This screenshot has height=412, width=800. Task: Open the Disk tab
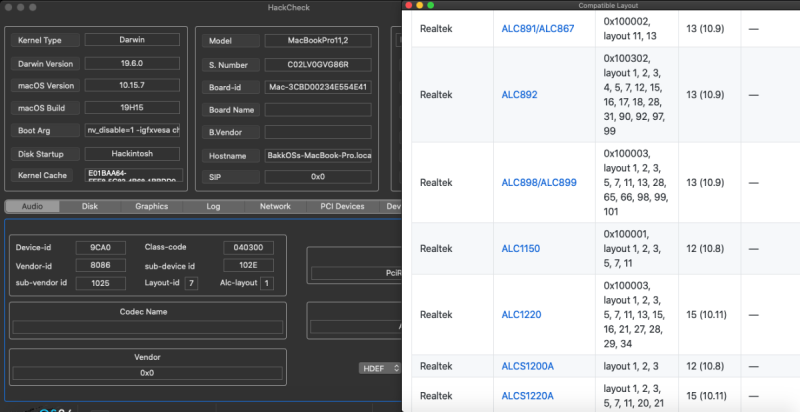(x=90, y=207)
